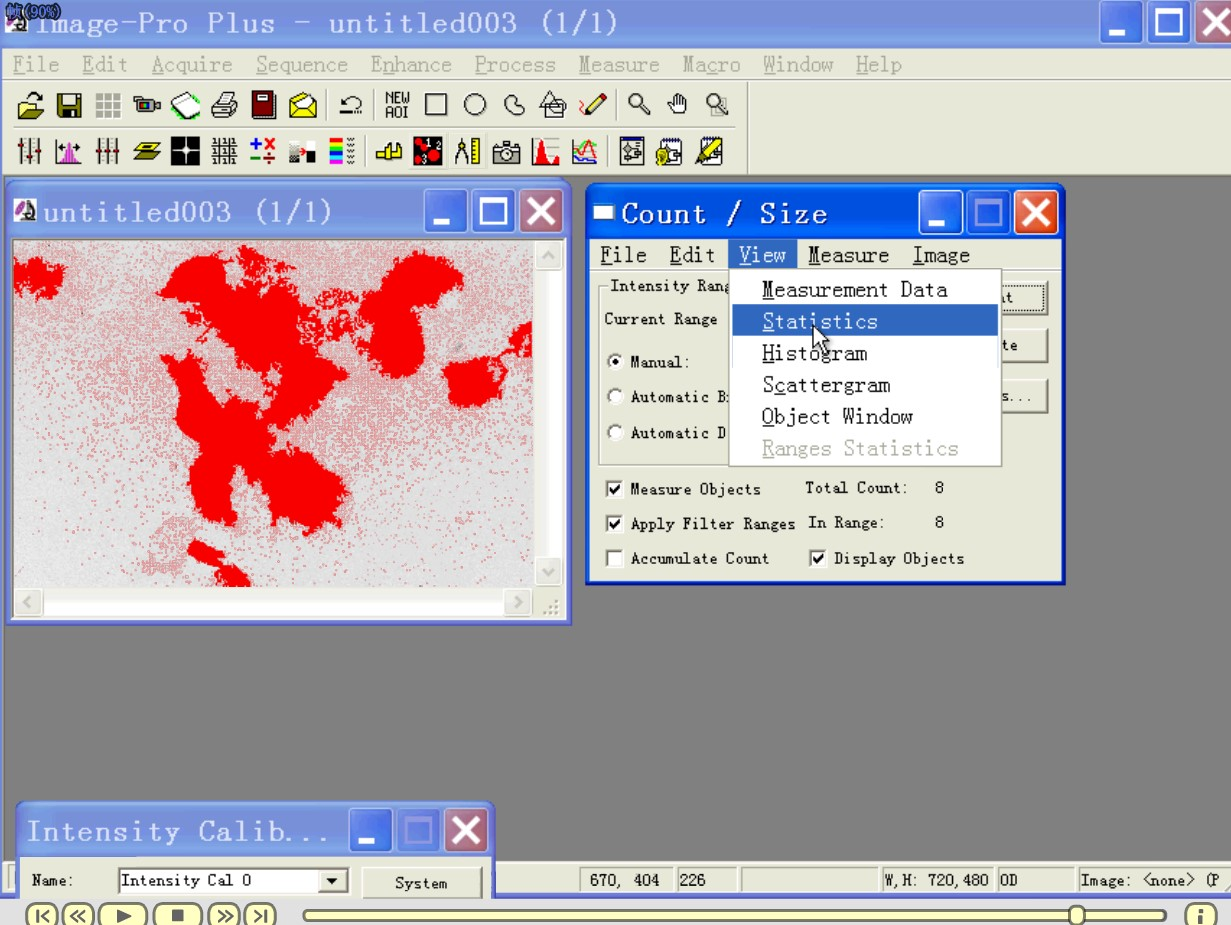
Task: Open the contrast enhancement sliders icon
Action: 28,150
